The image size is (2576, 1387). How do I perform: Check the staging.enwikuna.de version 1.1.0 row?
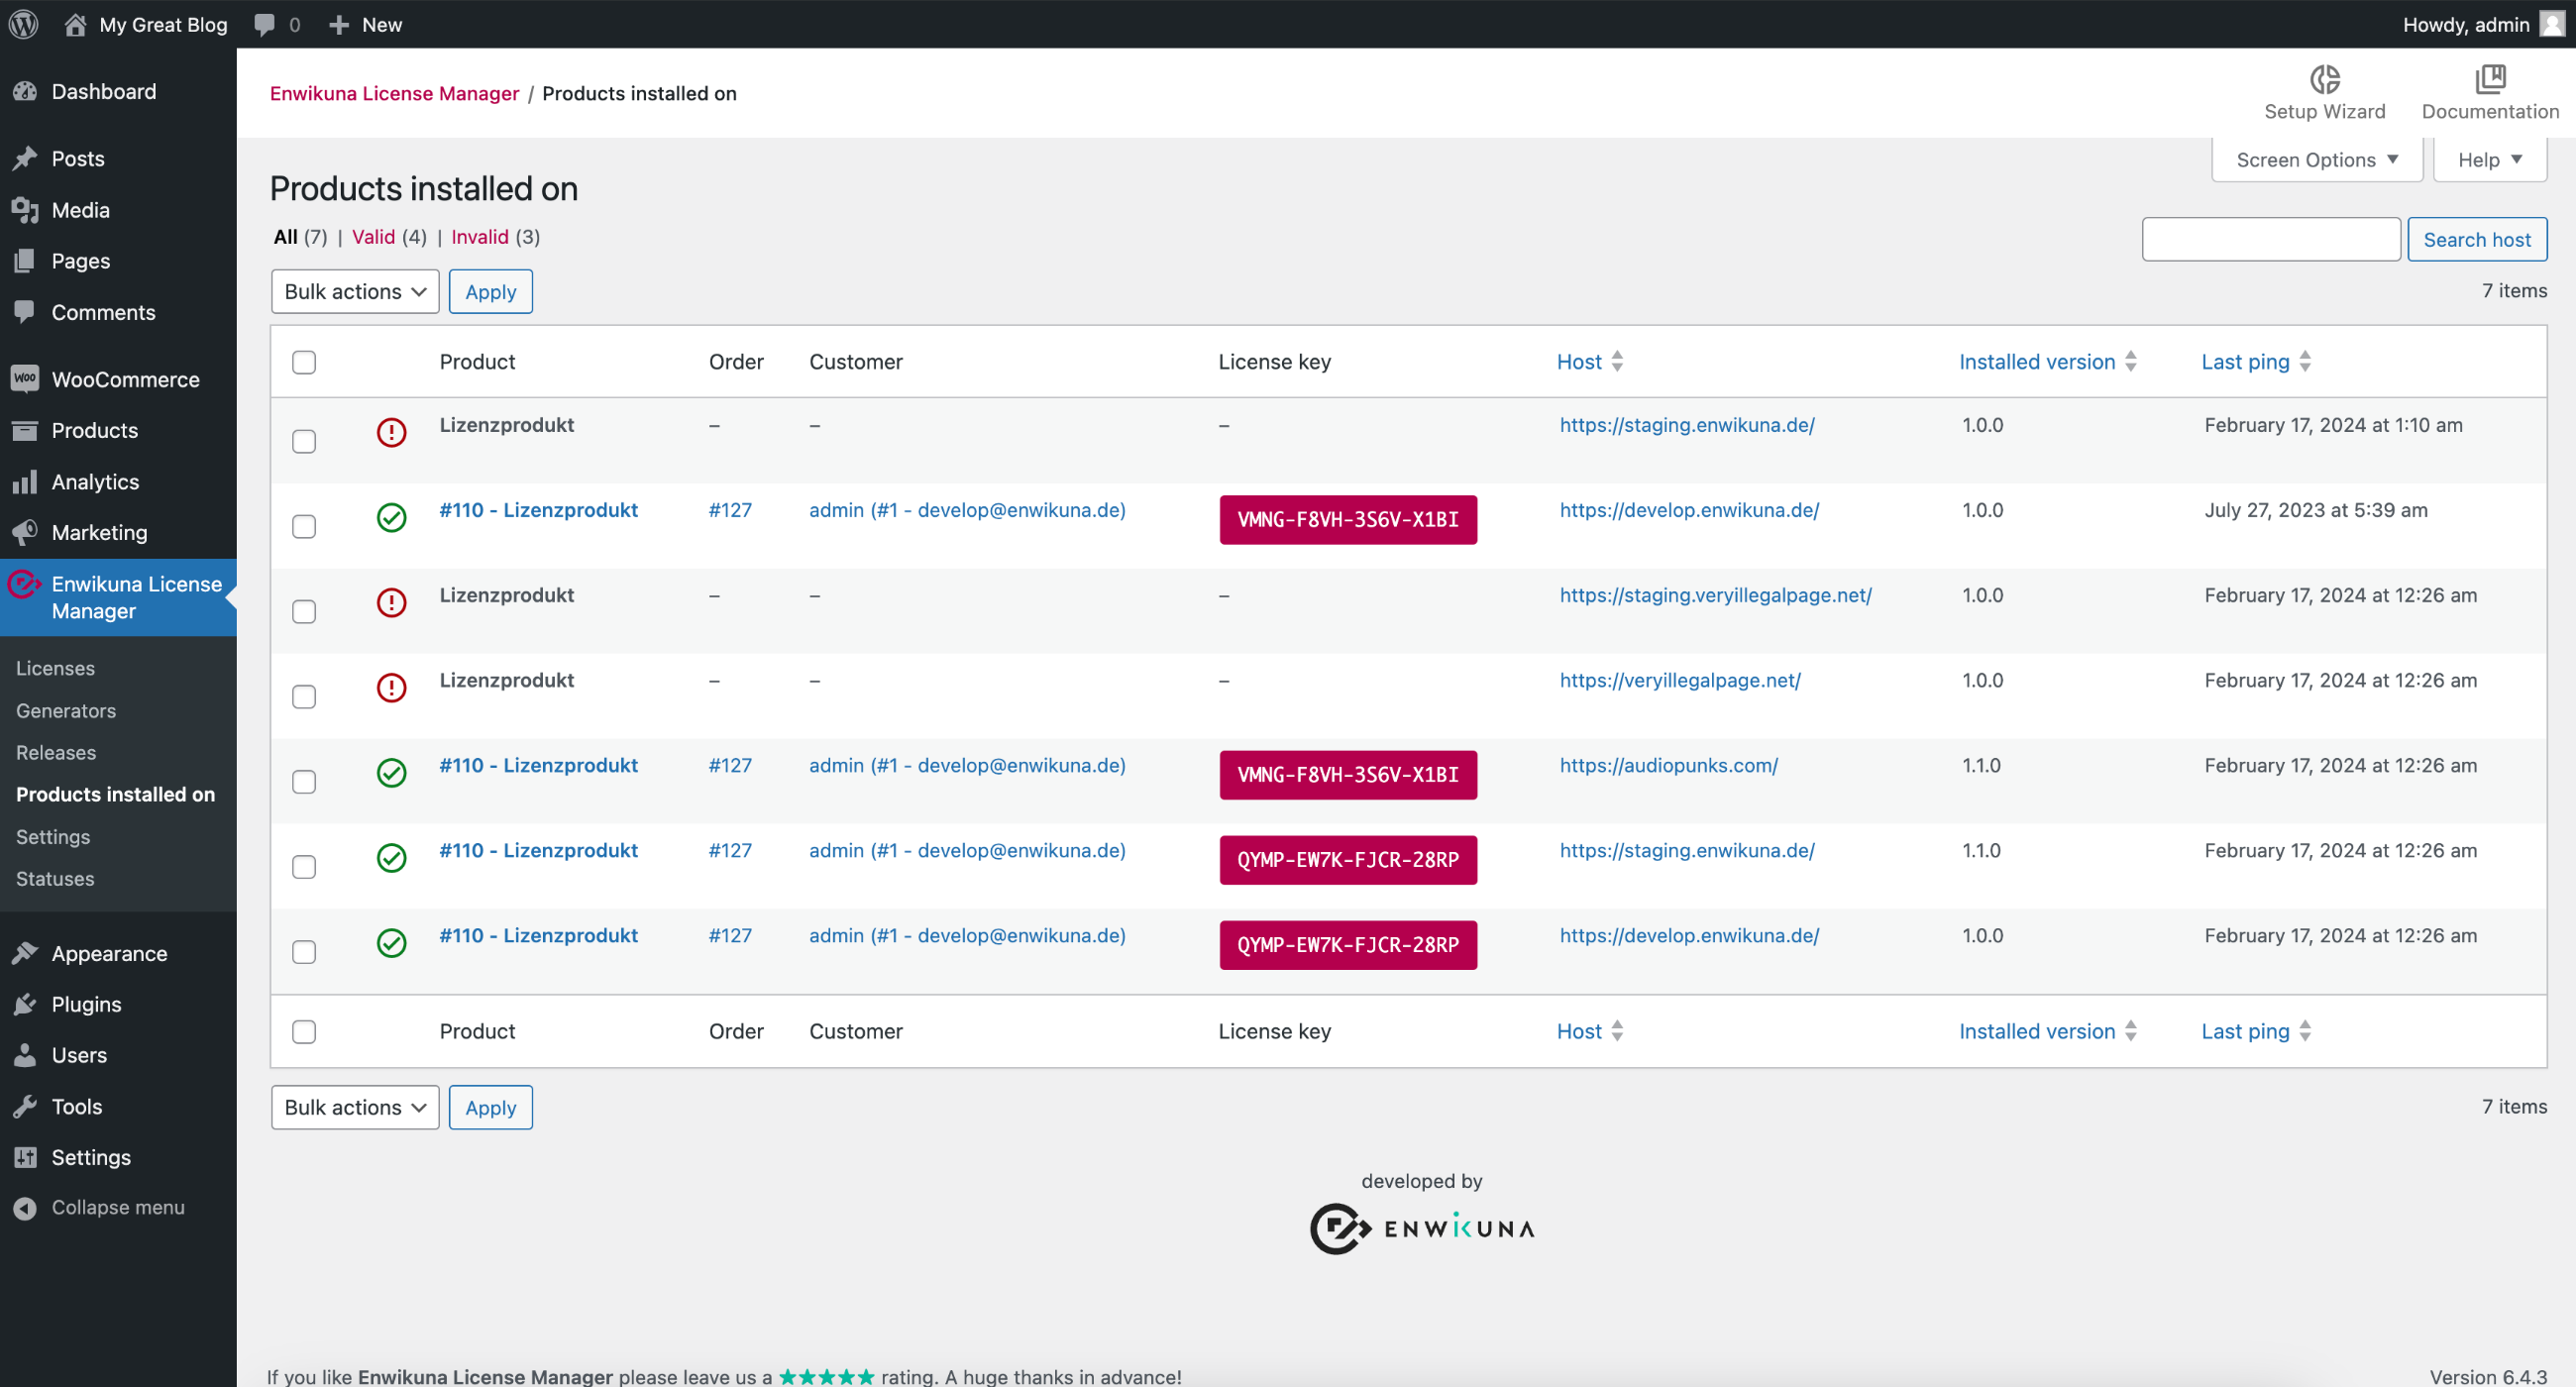tap(304, 866)
